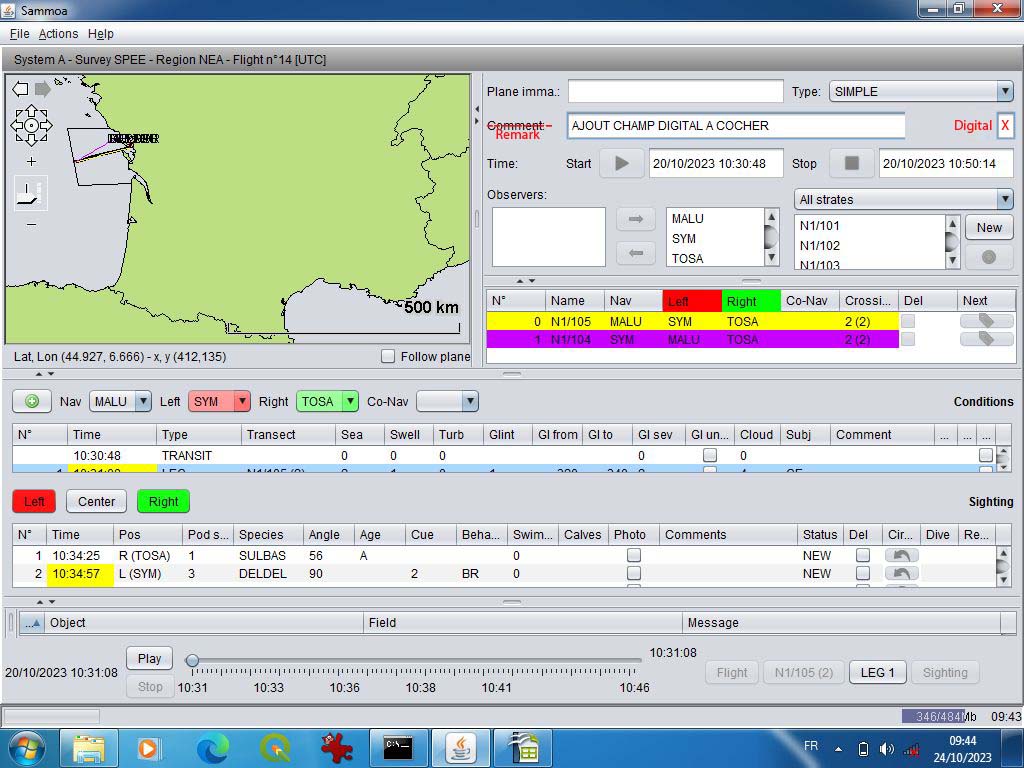
Task: Toggle Del checkbox for DELDEL sighting
Action: click(x=863, y=573)
